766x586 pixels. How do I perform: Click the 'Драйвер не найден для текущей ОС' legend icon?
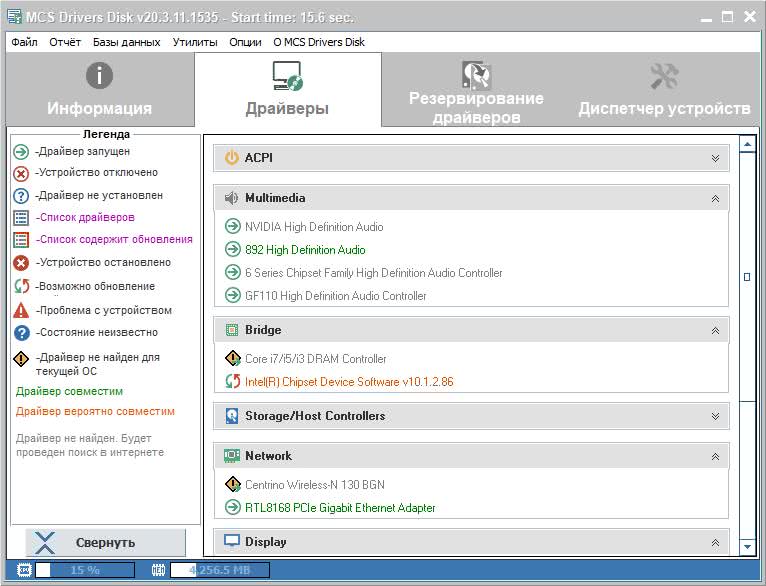point(21,359)
